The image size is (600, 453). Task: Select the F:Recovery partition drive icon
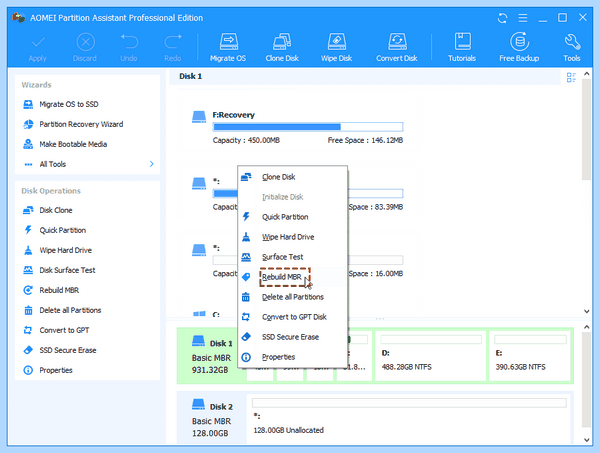point(199,117)
